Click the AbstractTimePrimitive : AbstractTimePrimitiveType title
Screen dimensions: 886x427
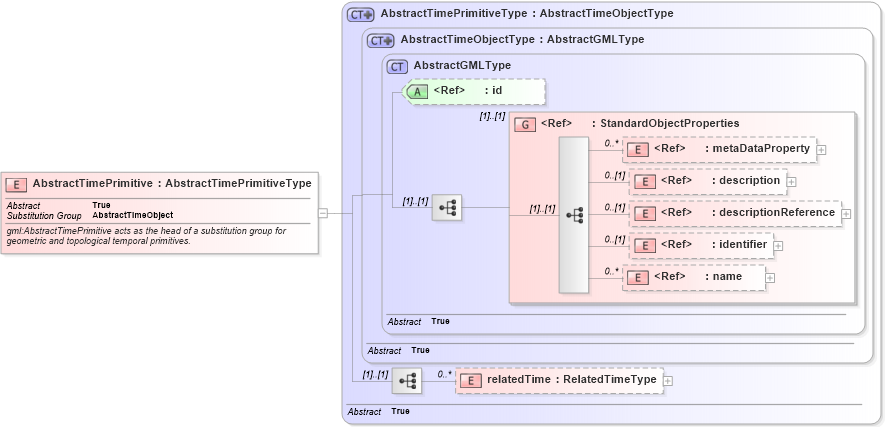click(x=172, y=184)
